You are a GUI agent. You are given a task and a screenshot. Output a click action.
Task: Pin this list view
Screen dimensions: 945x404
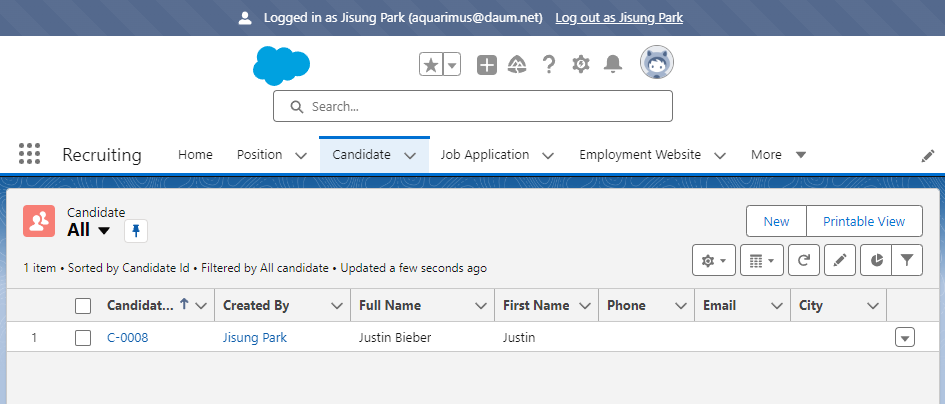[136, 231]
